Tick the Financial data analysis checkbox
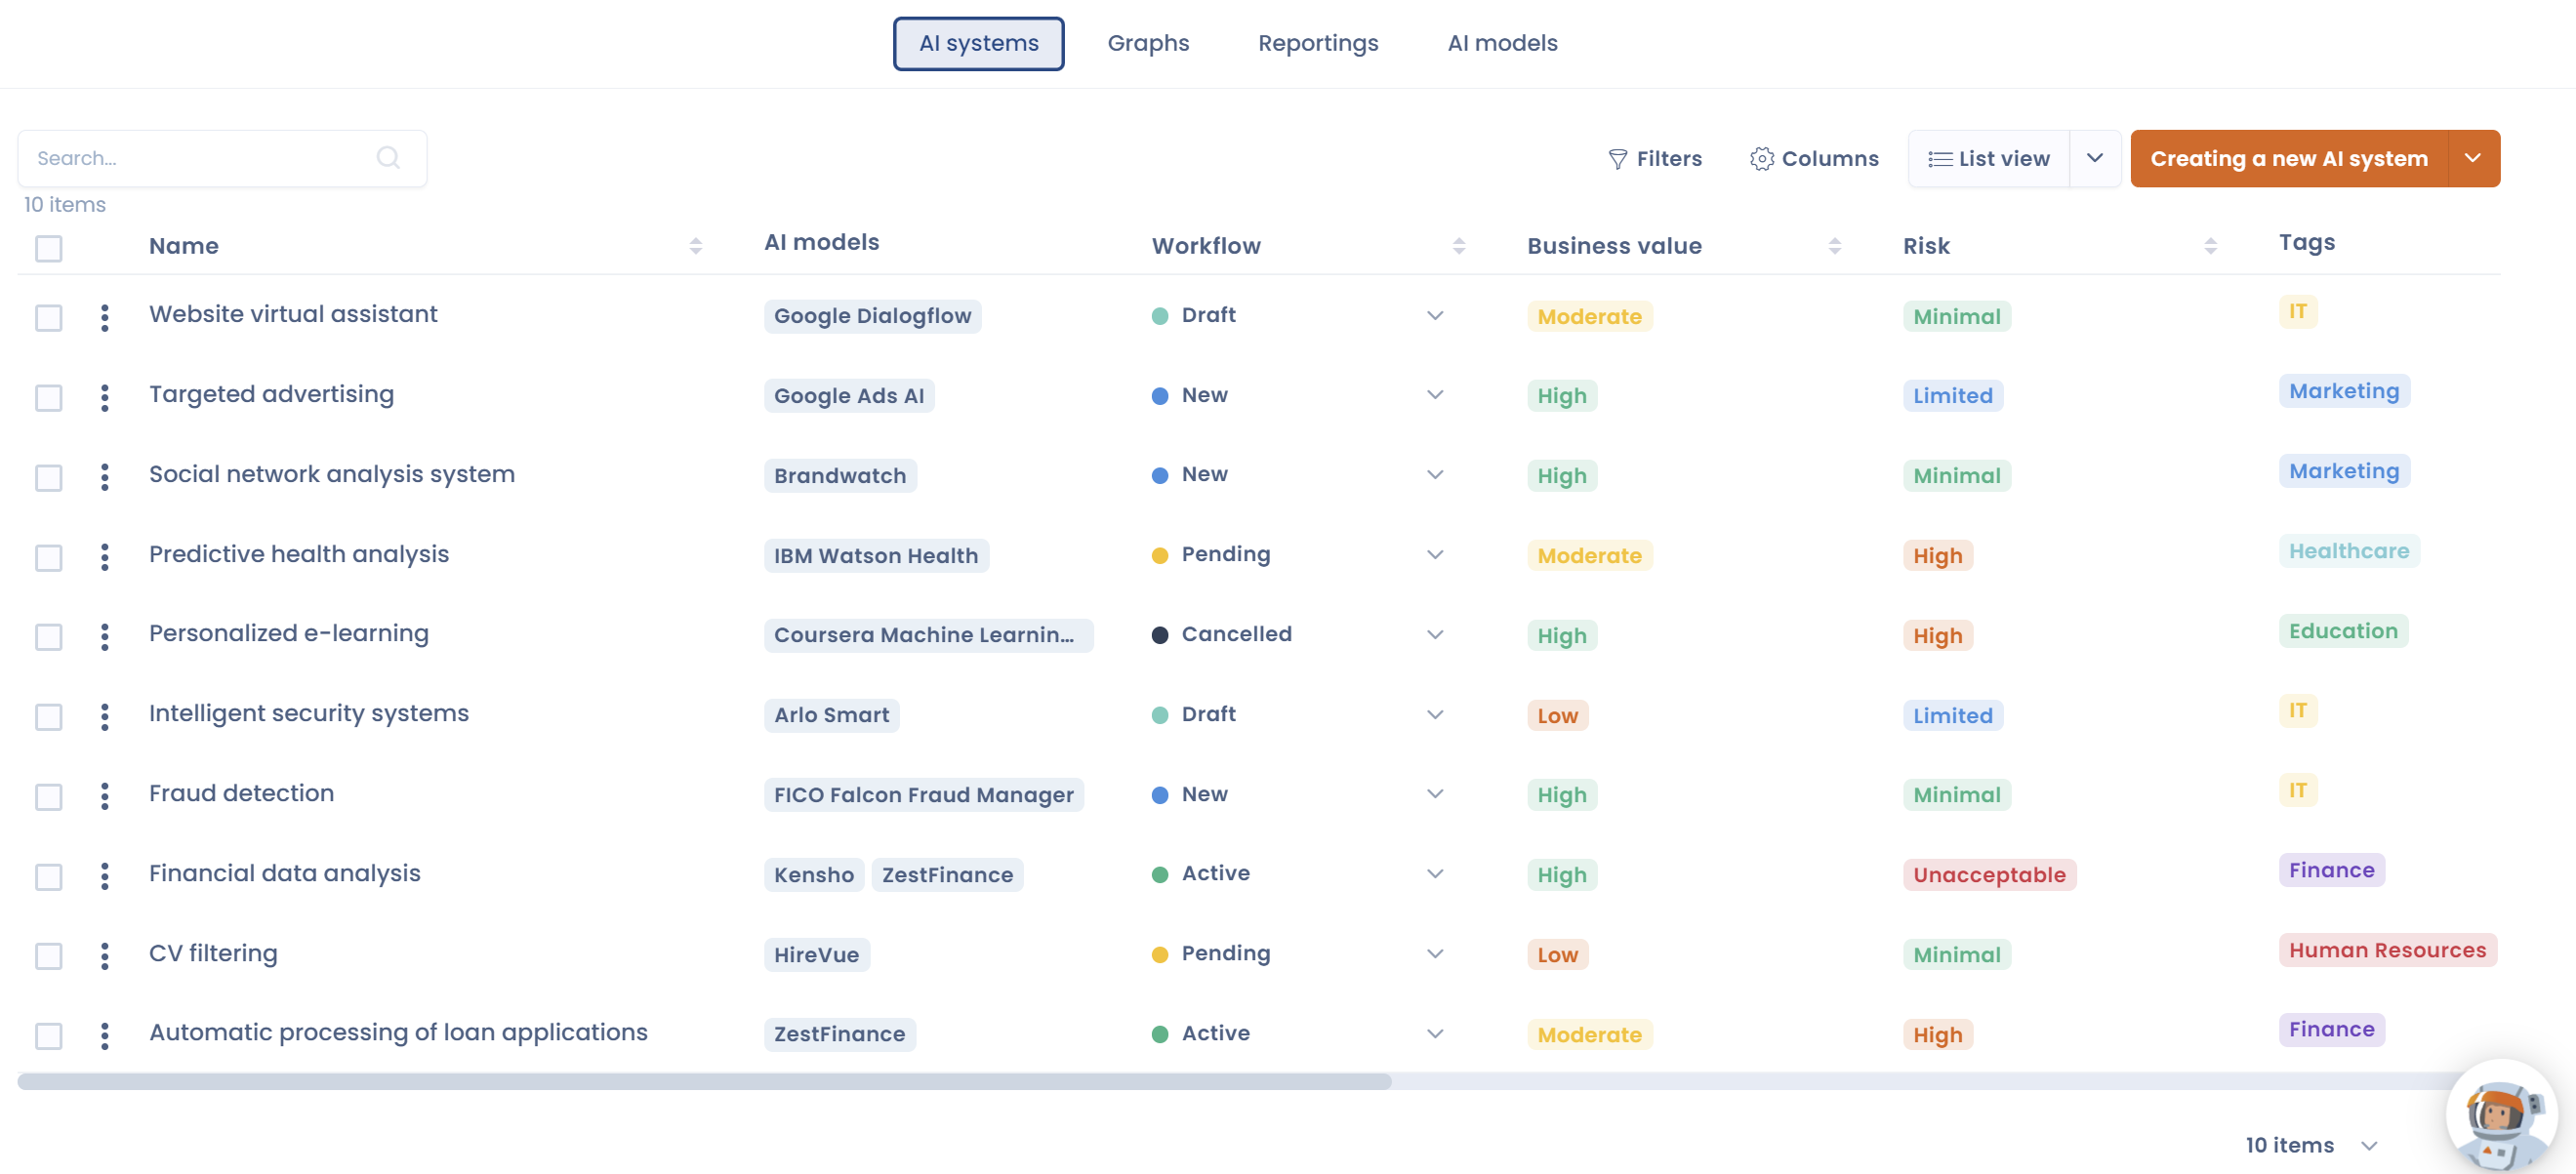 [49, 876]
